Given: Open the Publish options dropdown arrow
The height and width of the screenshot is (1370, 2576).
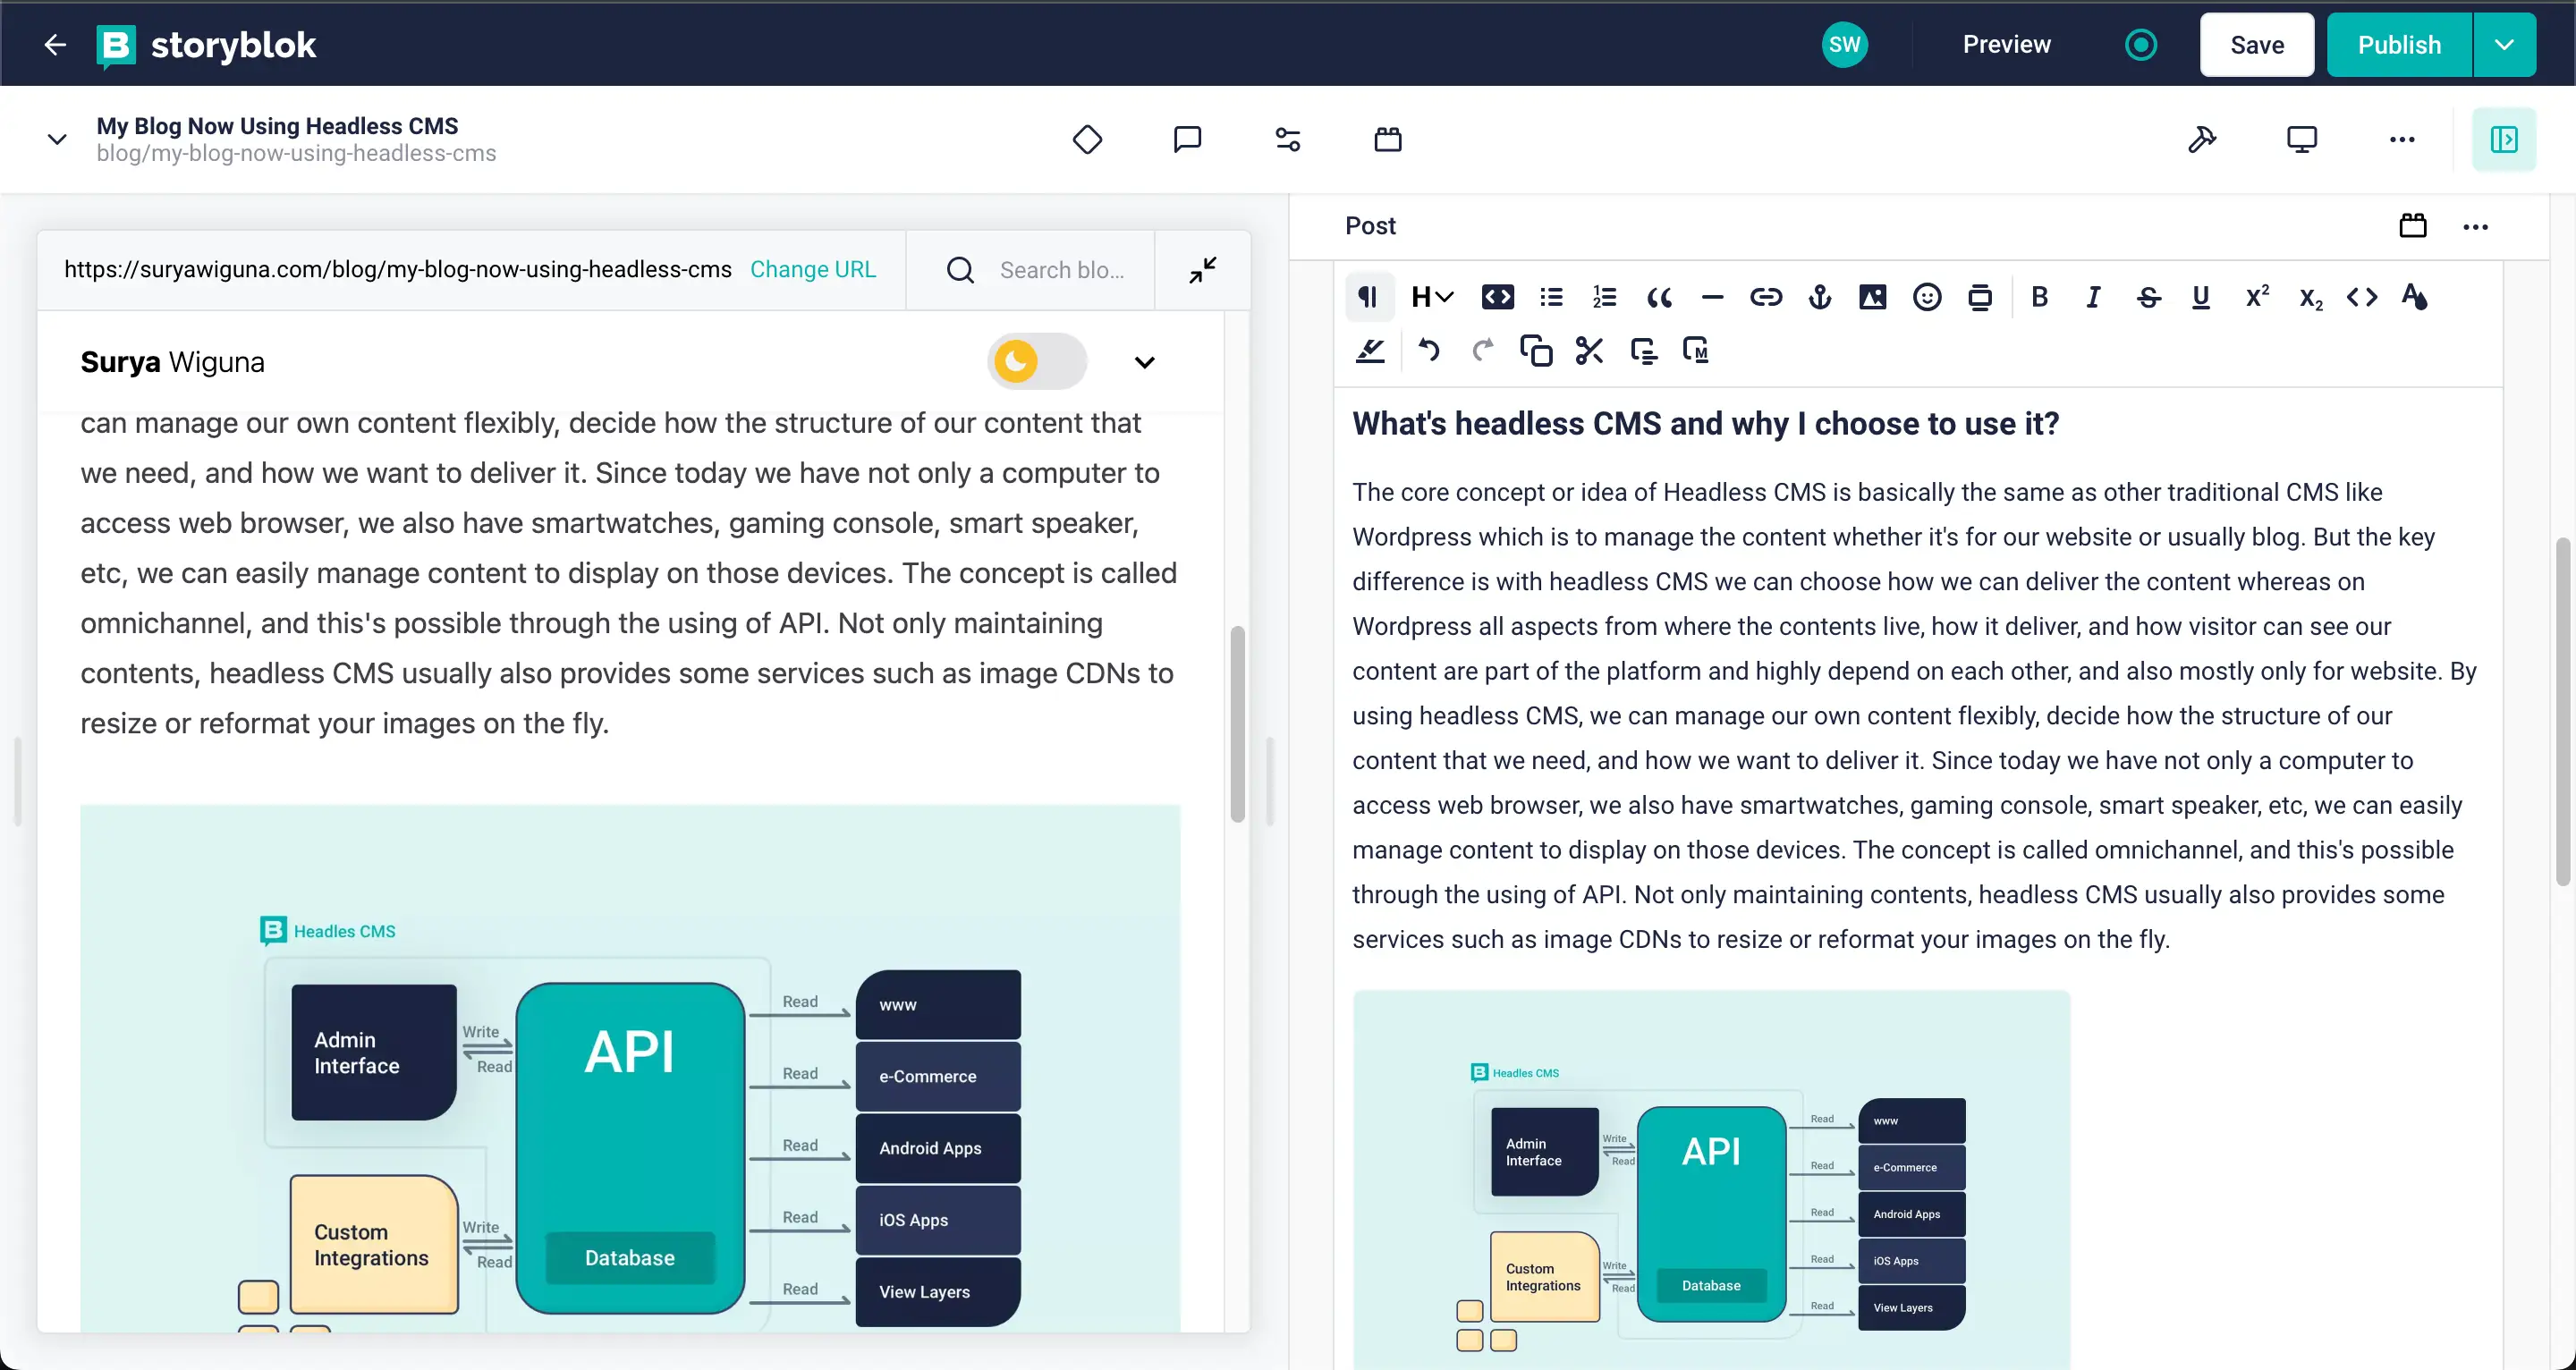Looking at the screenshot, I should click(2504, 45).
